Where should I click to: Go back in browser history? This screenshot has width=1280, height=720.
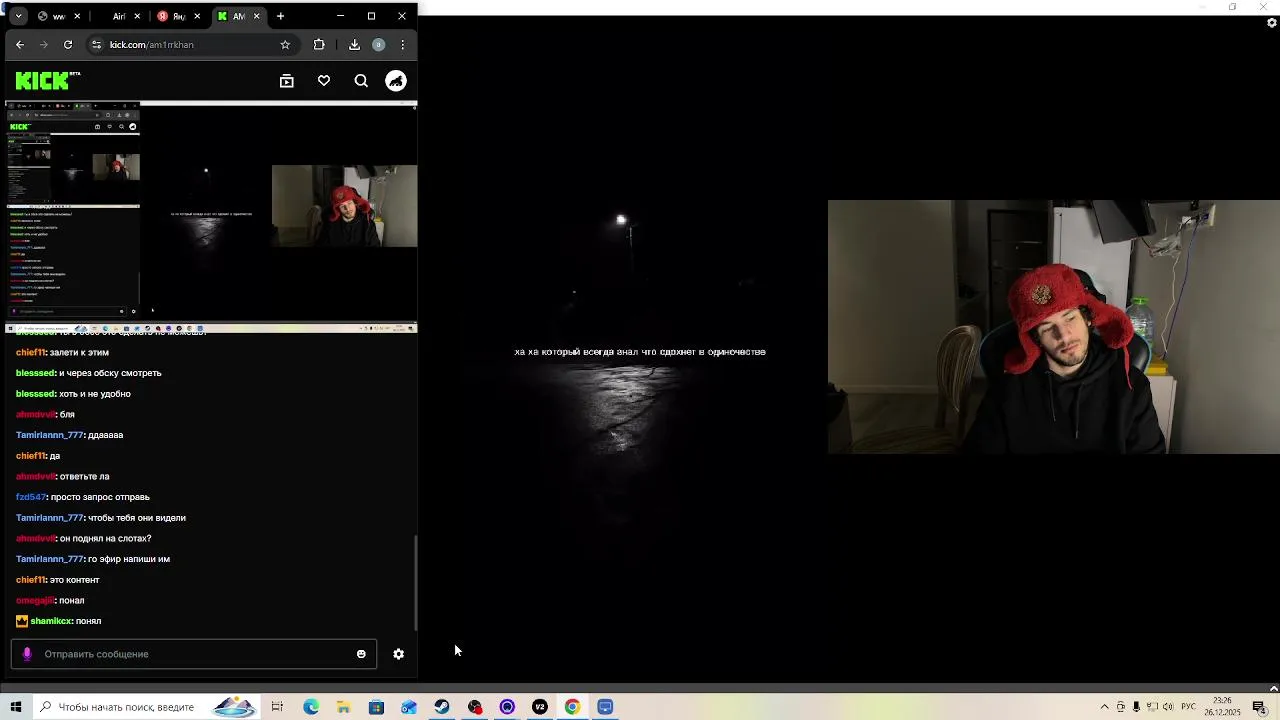click(20, 44)
